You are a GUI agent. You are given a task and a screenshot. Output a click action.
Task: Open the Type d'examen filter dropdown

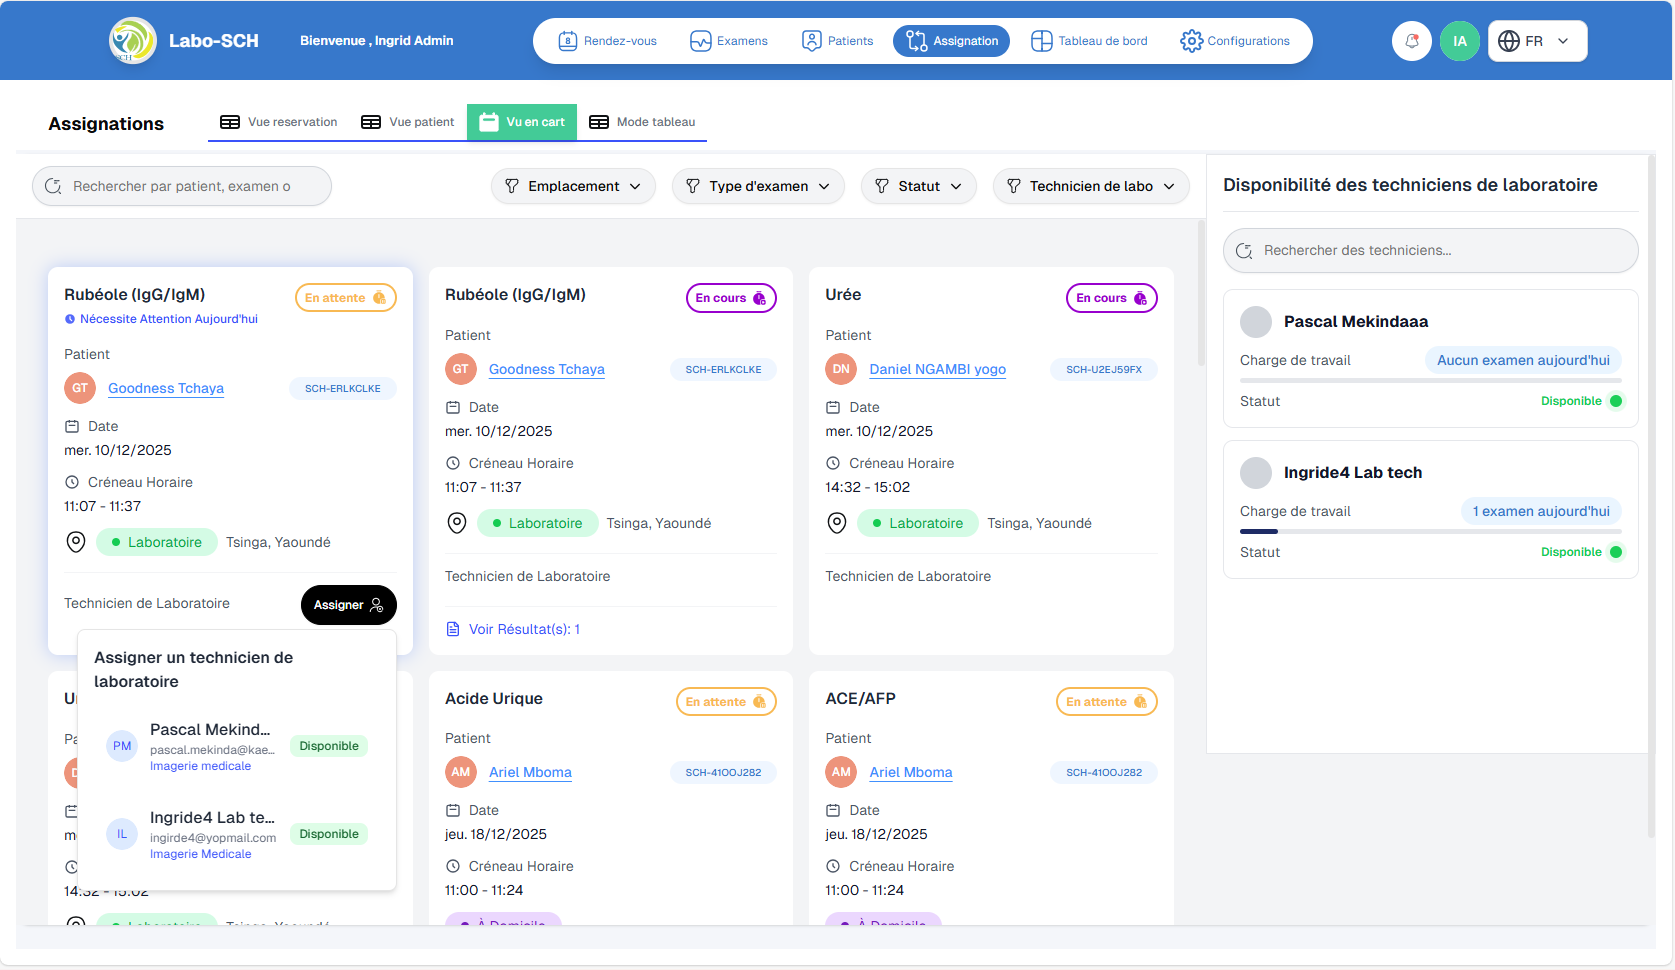click(758, 186)
